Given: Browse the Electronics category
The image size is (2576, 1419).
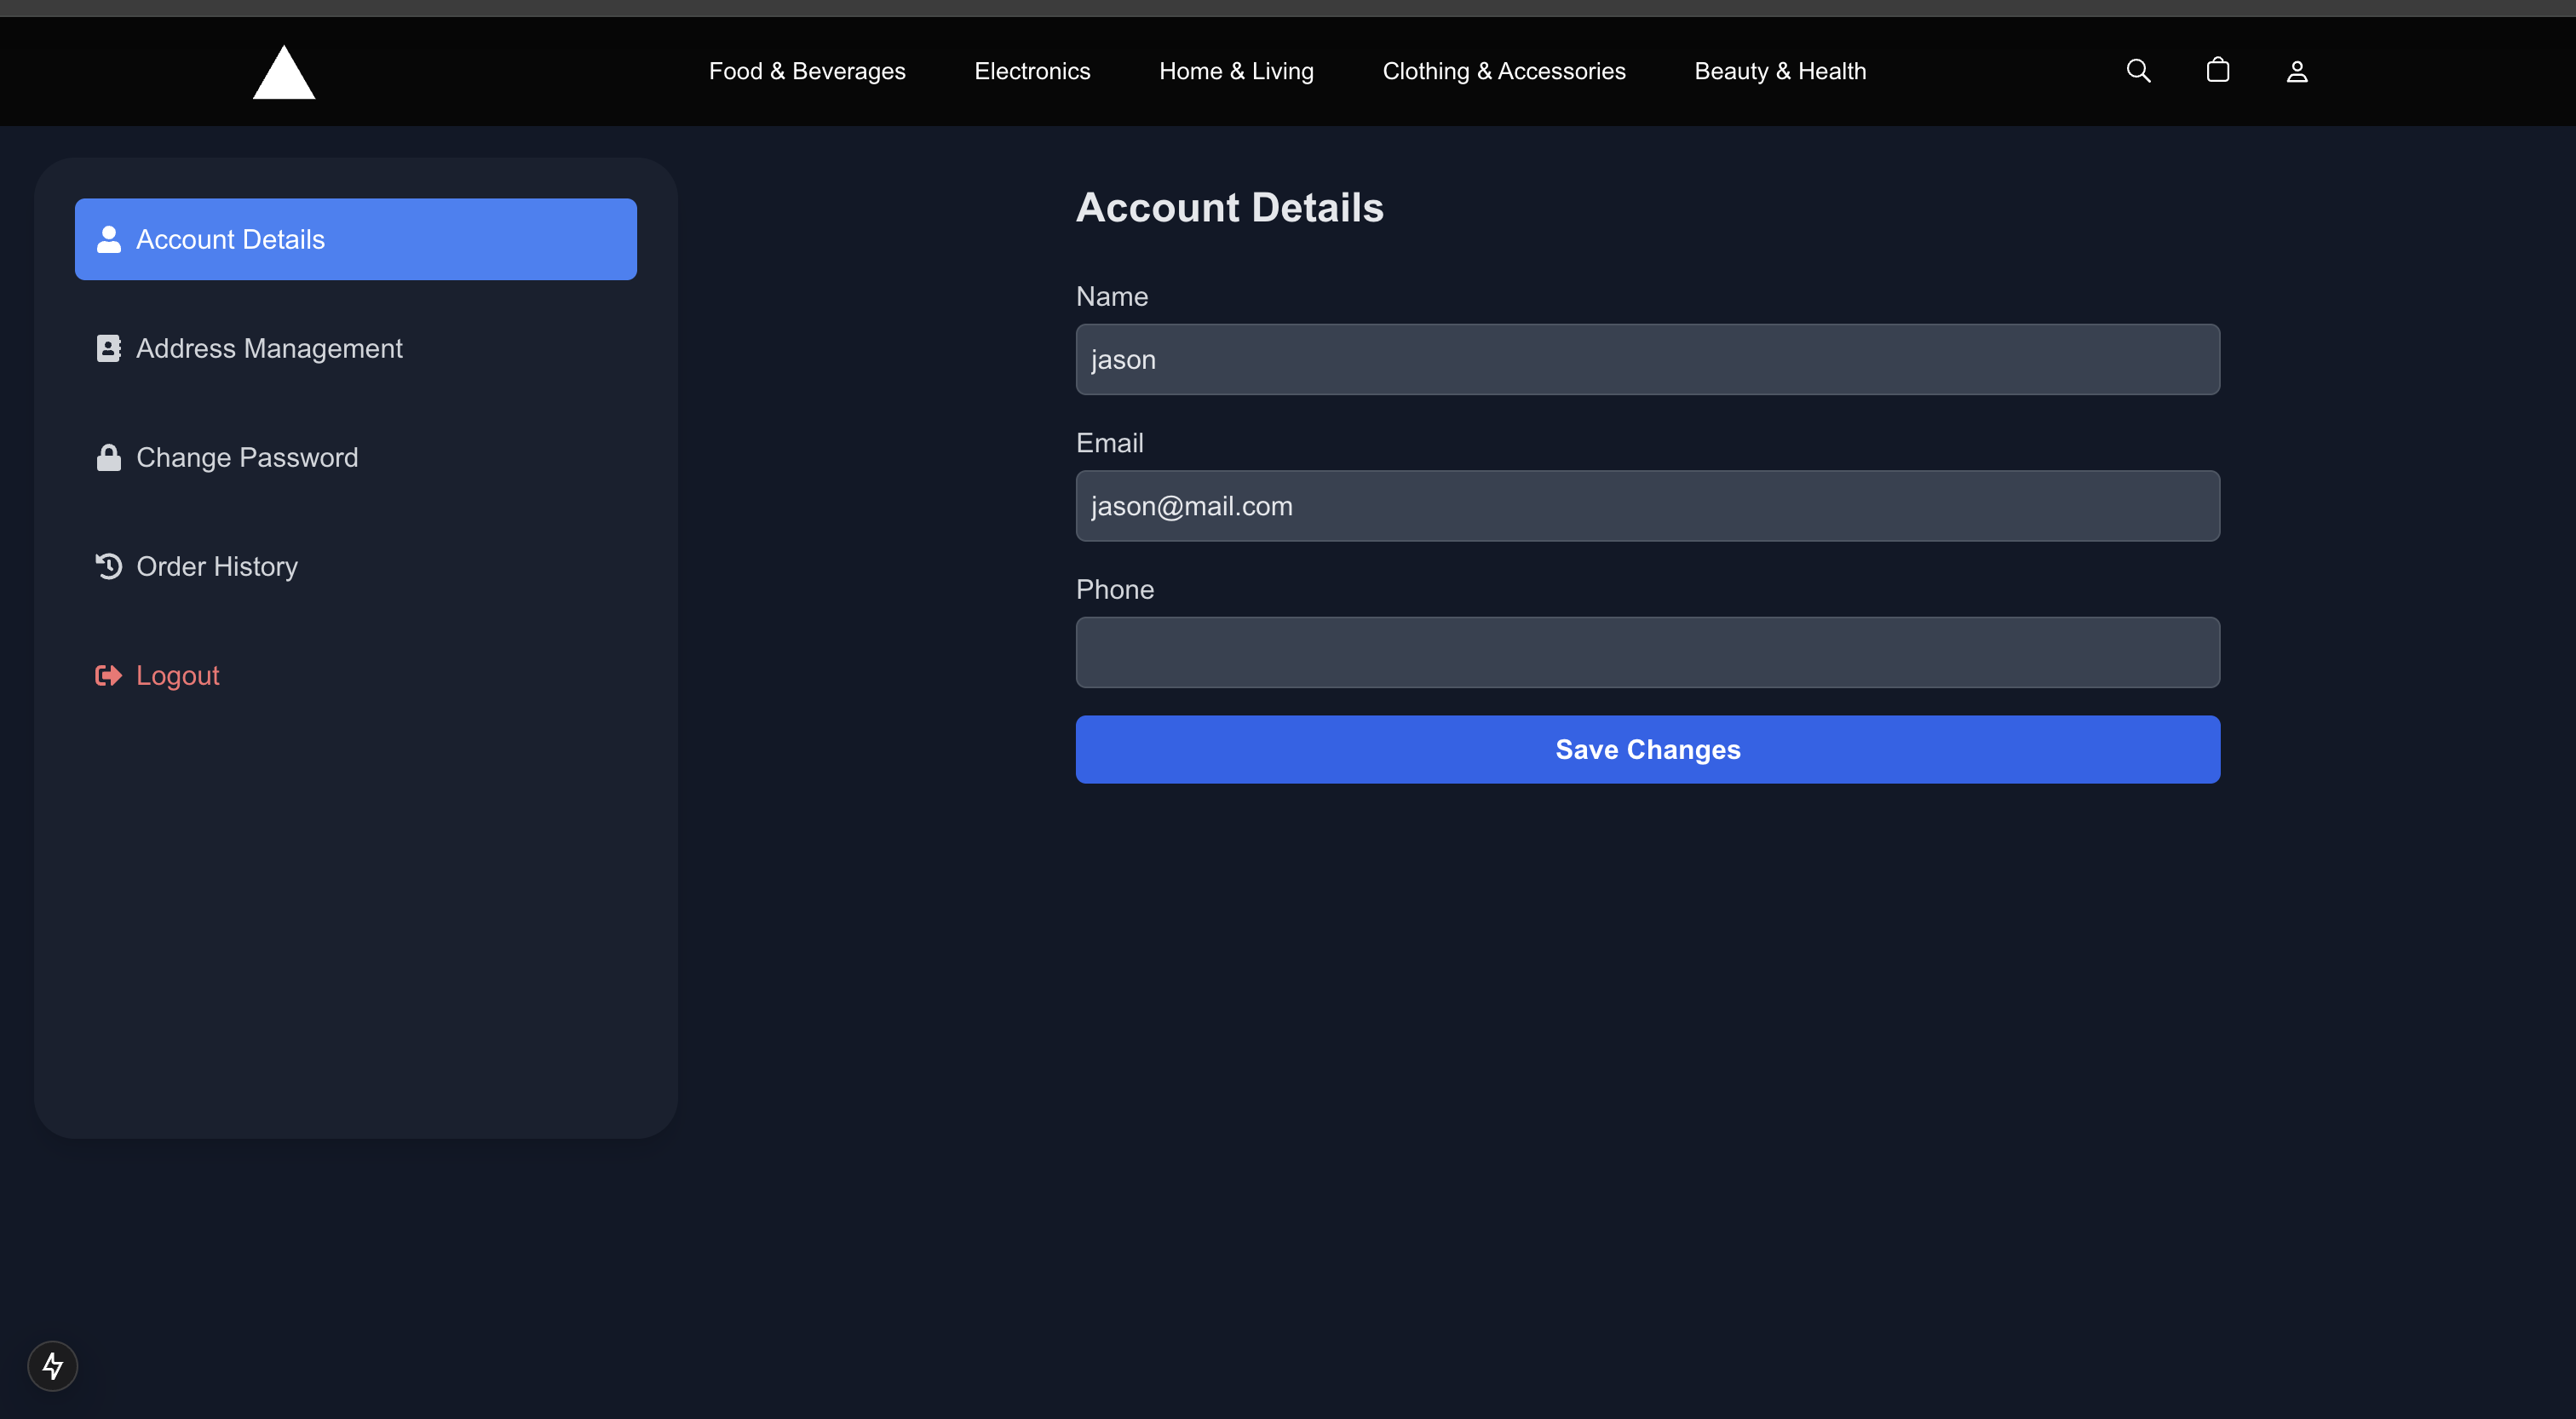Looking at the screenshot, I should (1032, 71).
